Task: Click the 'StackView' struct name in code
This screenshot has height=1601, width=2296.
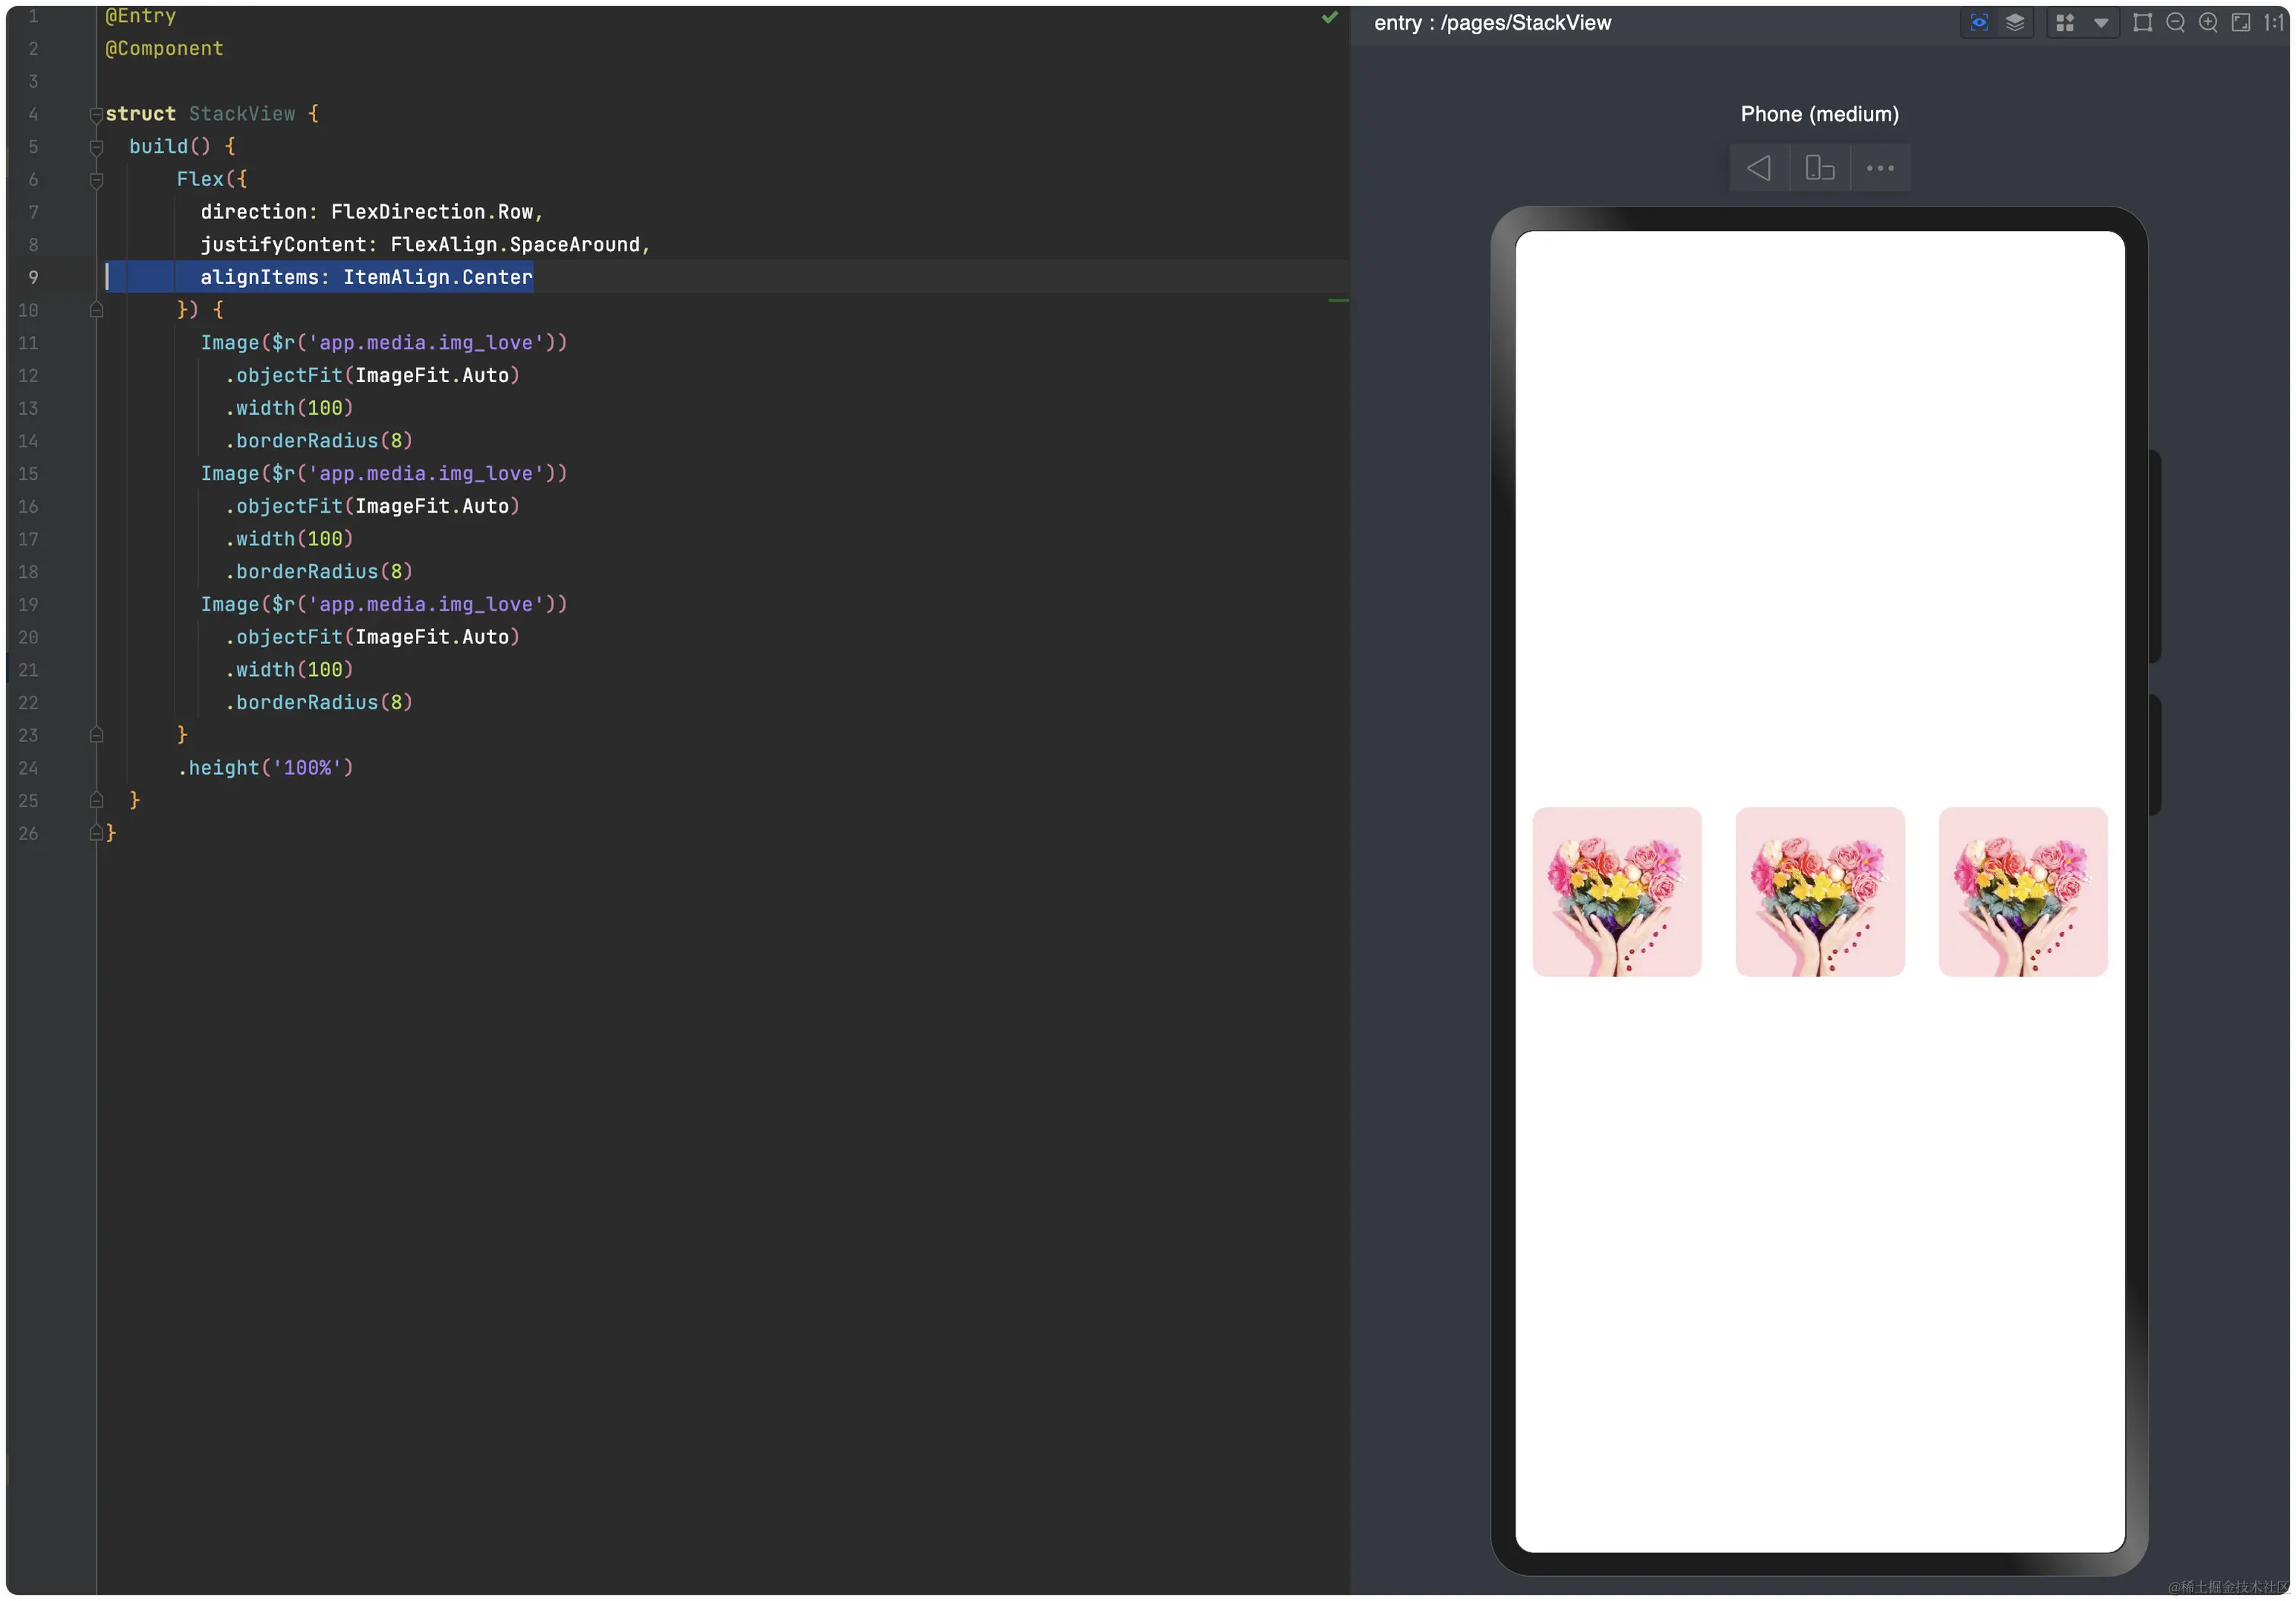Action: pyautogui.click(x=242, y=114)
